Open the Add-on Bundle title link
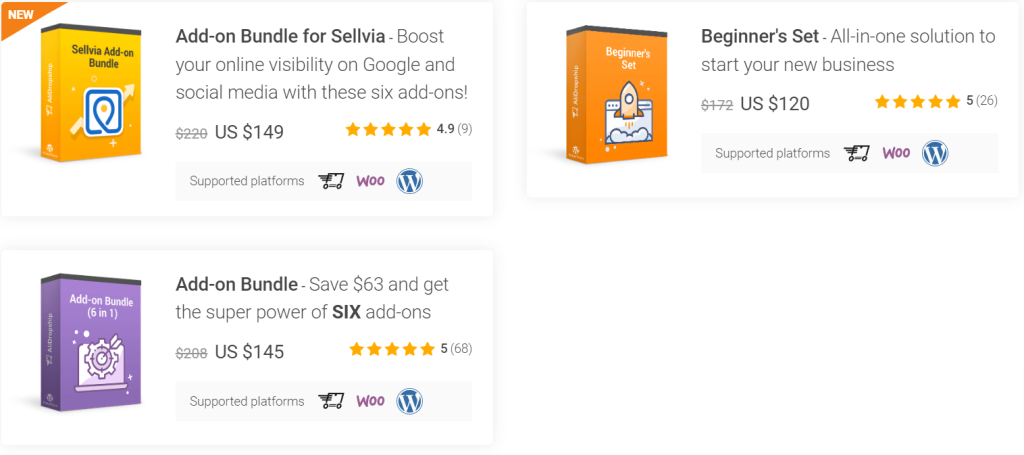The height and width of the screenshot is (455, 1024). click(236, 285)
